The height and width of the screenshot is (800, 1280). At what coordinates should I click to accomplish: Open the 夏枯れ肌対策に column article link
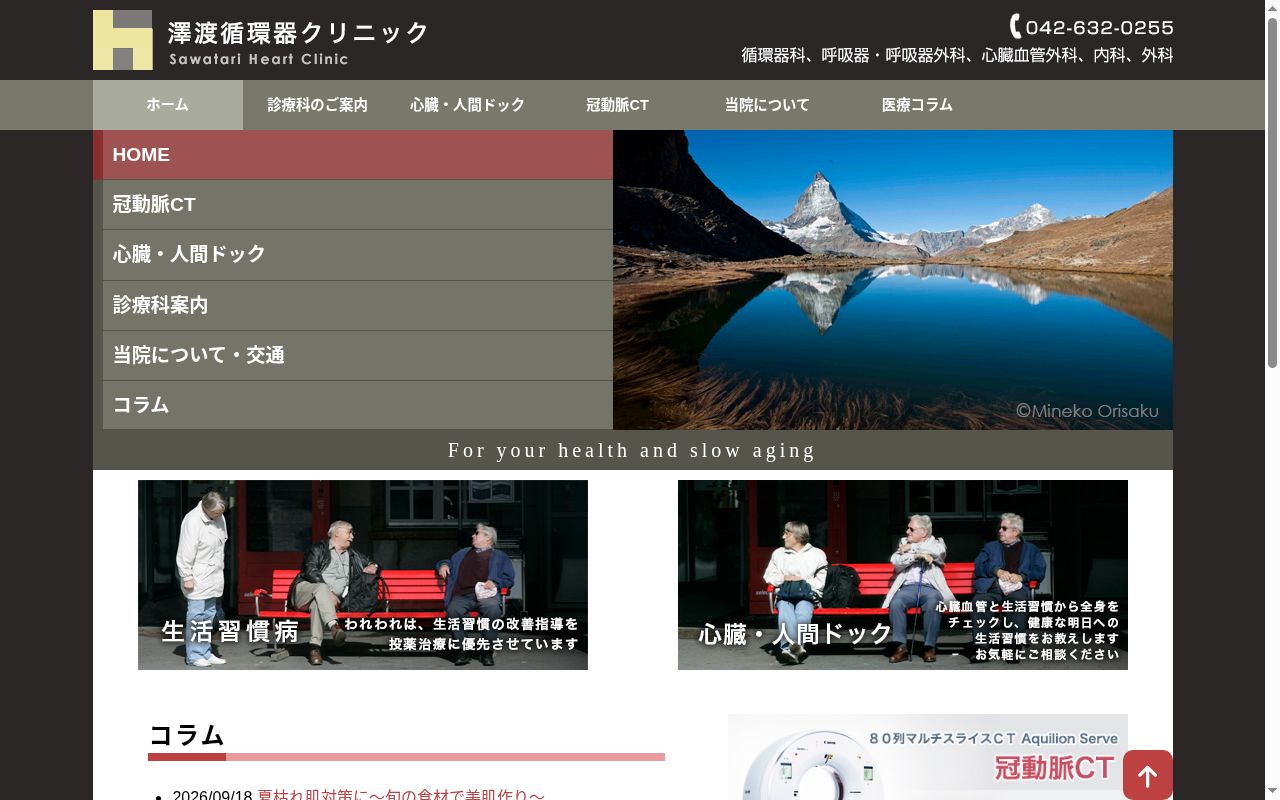(401, 795)
